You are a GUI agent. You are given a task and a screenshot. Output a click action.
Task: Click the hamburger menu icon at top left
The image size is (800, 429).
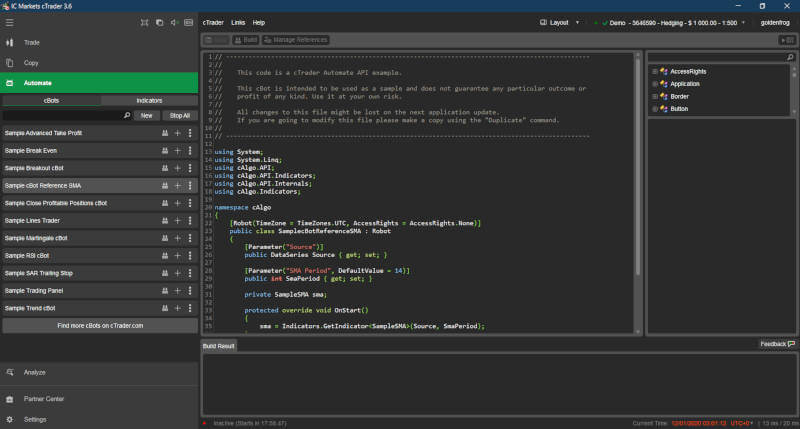10,22
